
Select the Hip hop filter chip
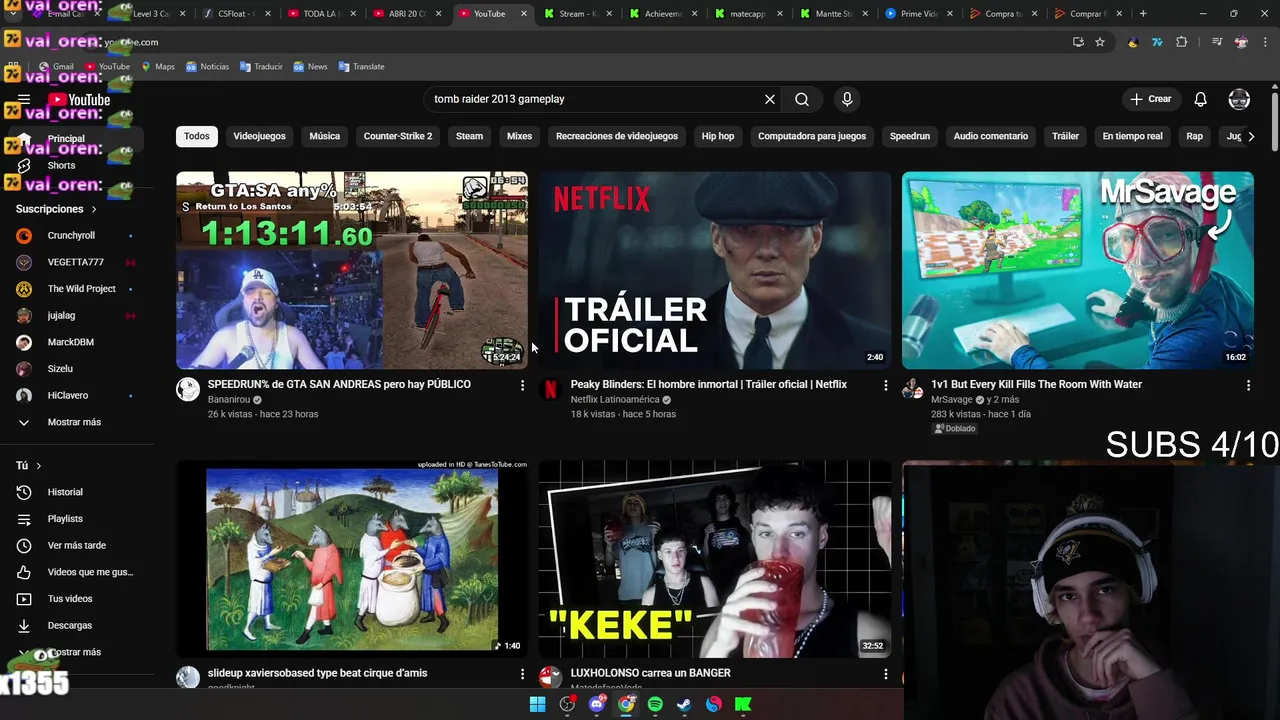click(718, 136)
